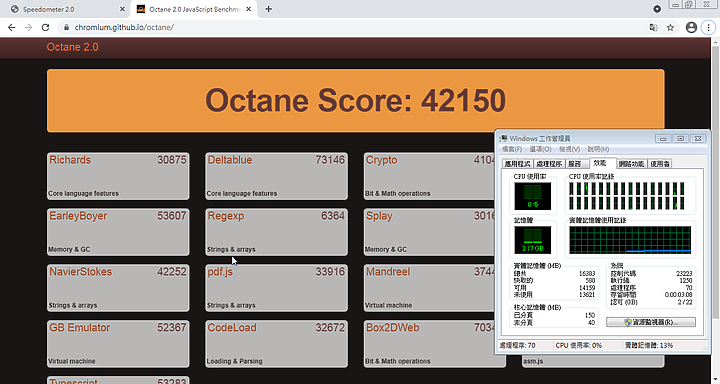The image size is (720, 384).
Task: Bookmark this page with the star icon
Action: [670, 28]
